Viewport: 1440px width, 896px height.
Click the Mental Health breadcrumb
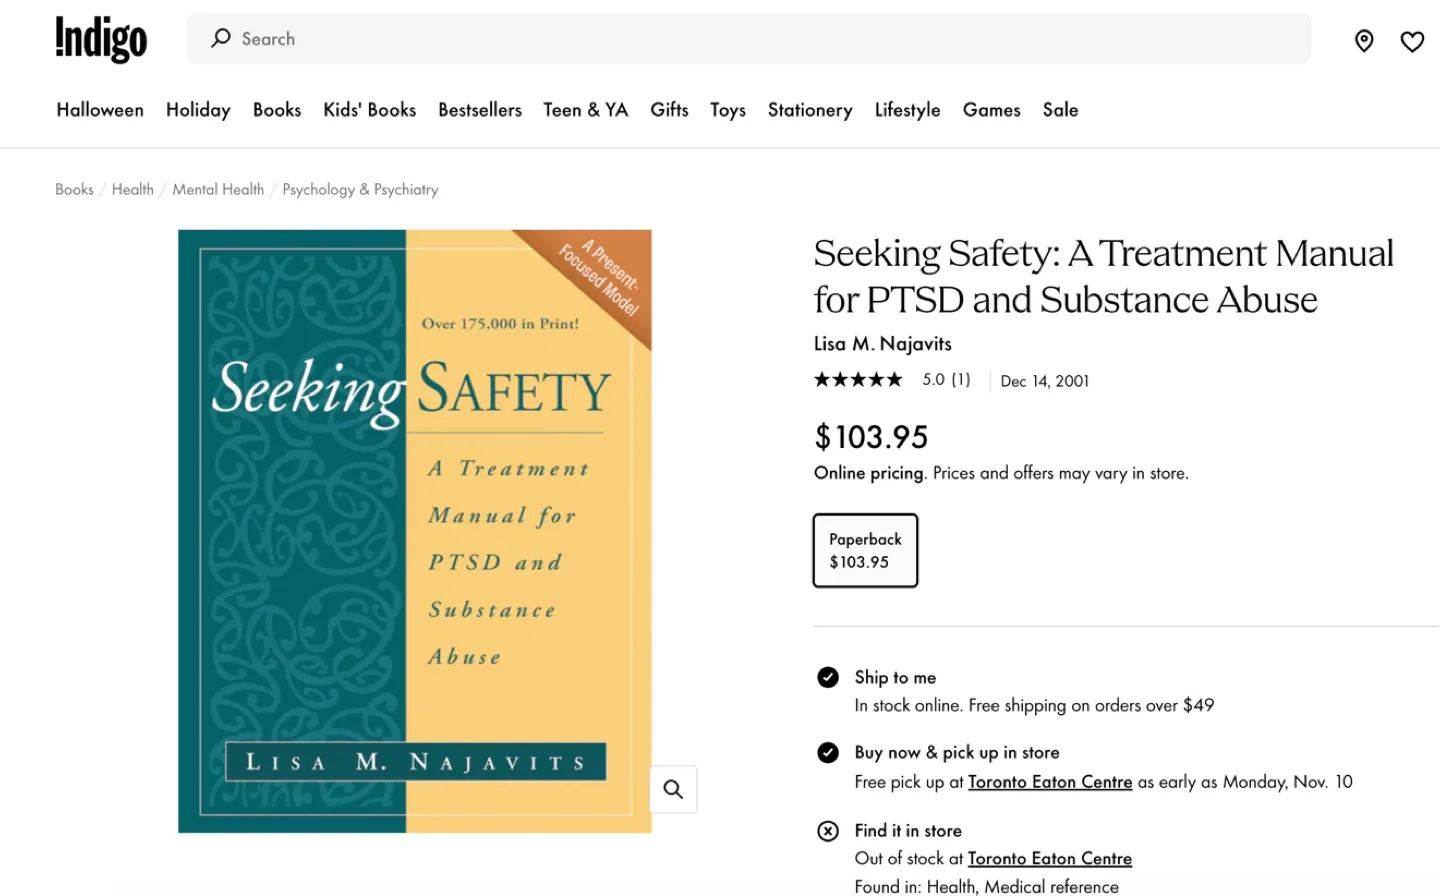pyautogui.click(x=218, y=189)
